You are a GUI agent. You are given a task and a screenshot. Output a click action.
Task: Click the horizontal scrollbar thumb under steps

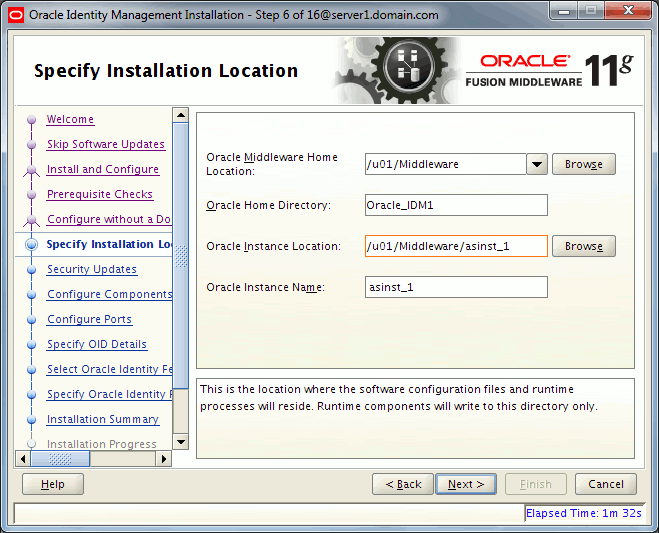60,459
